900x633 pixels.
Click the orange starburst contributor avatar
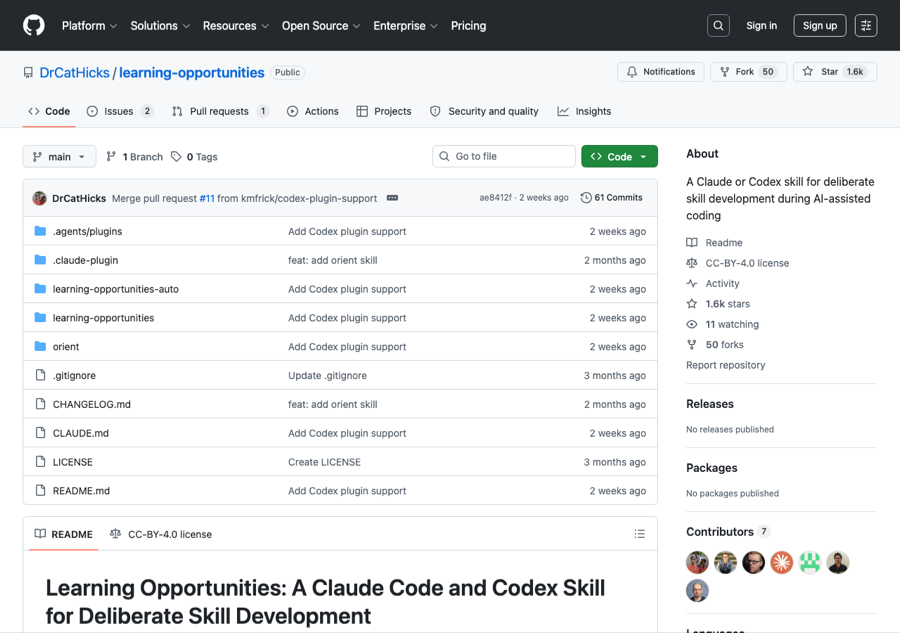(x=781, y=562)
